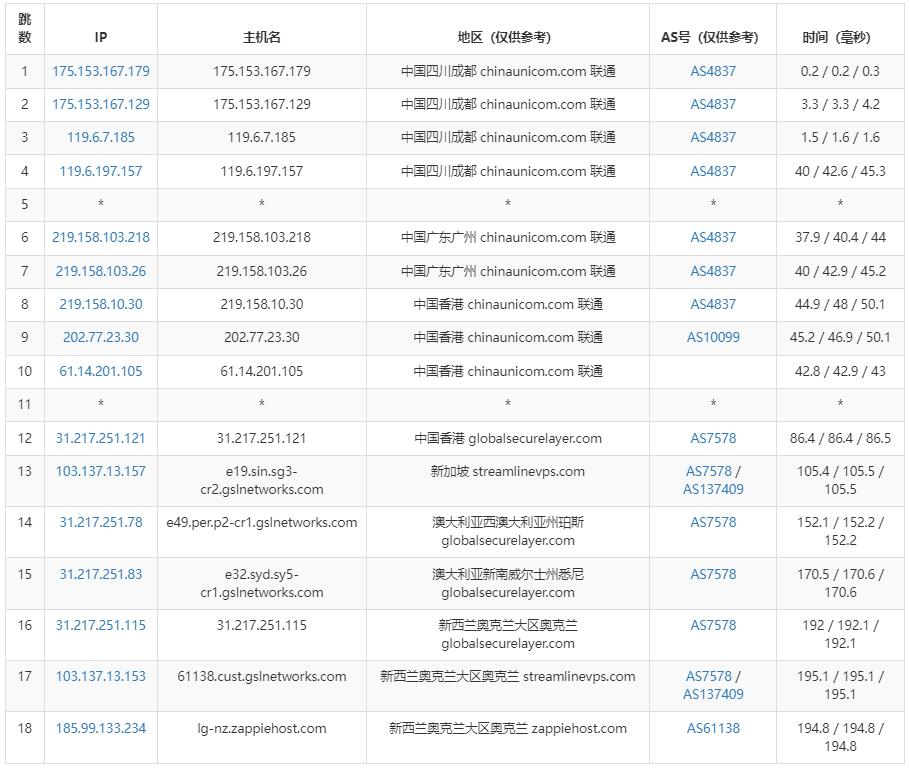This screenshot has width=909, height=768.
Task: Select hostname e19.sin.sg3-cr2.gslnetworks.com
Action: coord(261,480)
